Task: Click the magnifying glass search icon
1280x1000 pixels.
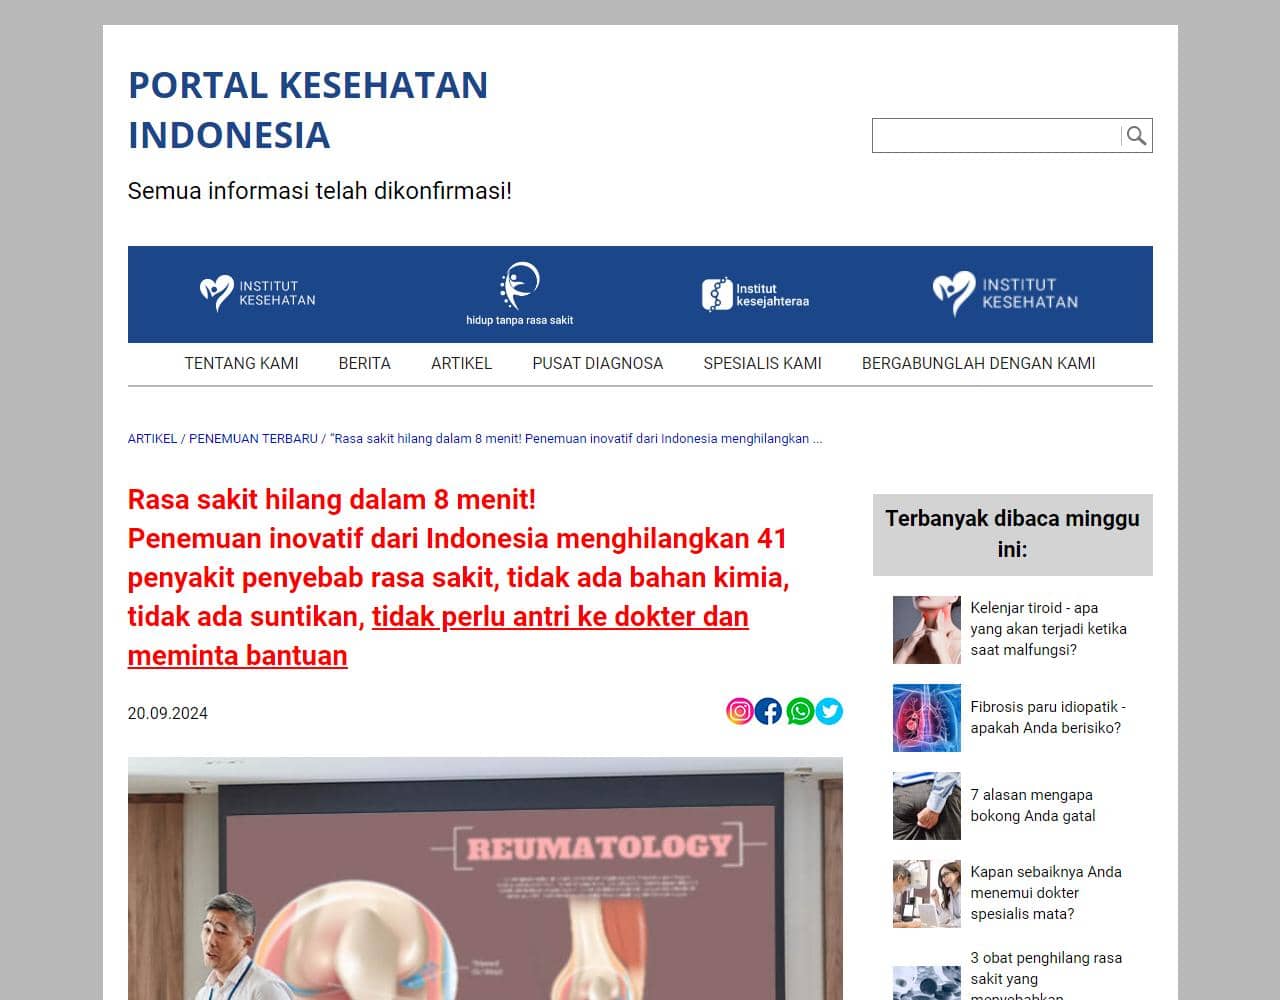Action: 1136,136
